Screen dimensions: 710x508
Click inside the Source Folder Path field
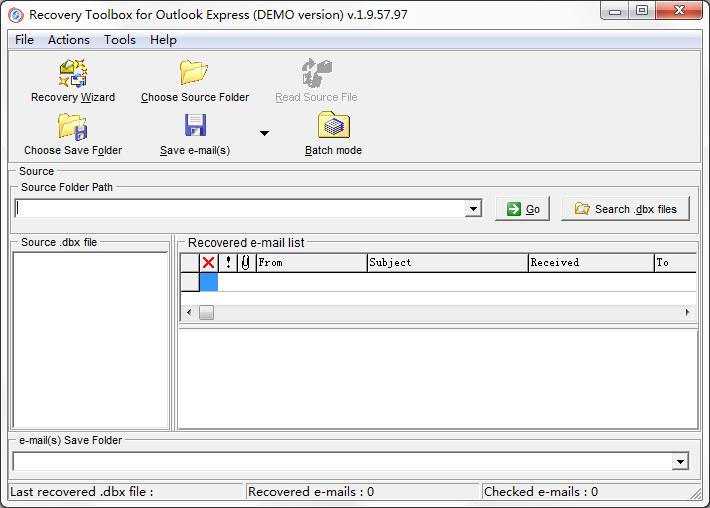coord(240,209)
